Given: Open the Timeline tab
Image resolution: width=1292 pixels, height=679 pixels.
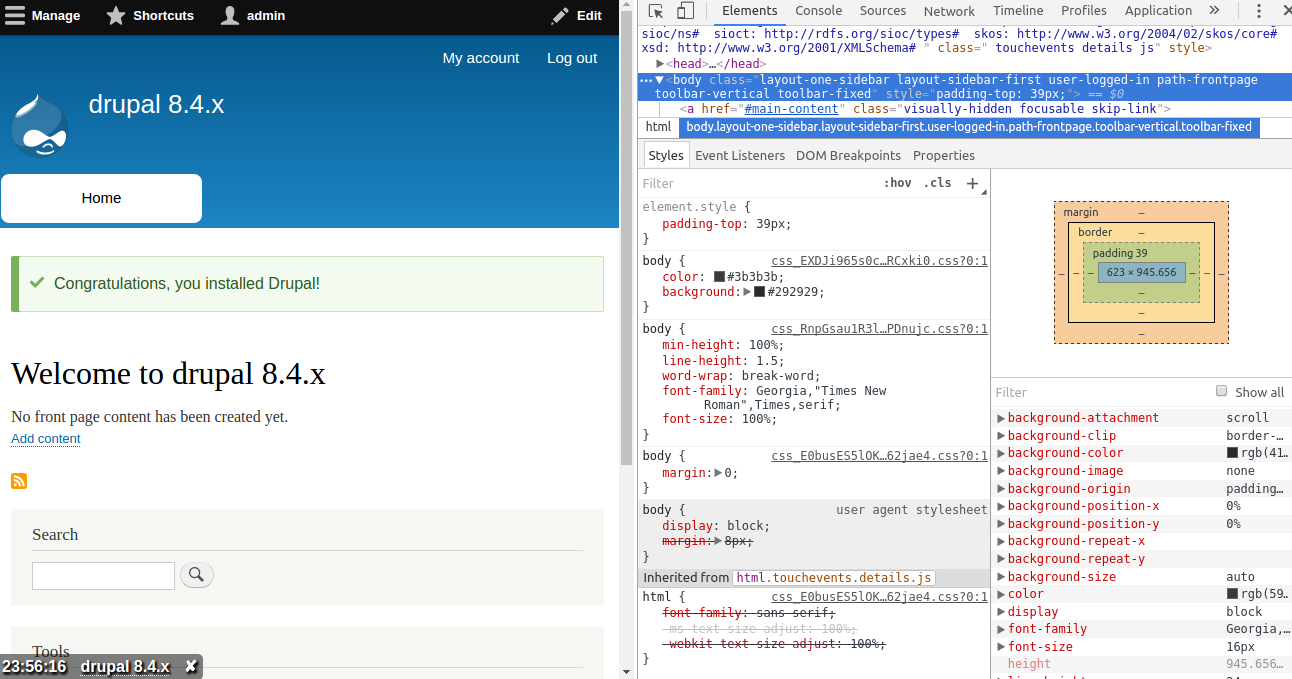Looking at the screenshot, I should pyautogui.click(x=1018, y=11).
